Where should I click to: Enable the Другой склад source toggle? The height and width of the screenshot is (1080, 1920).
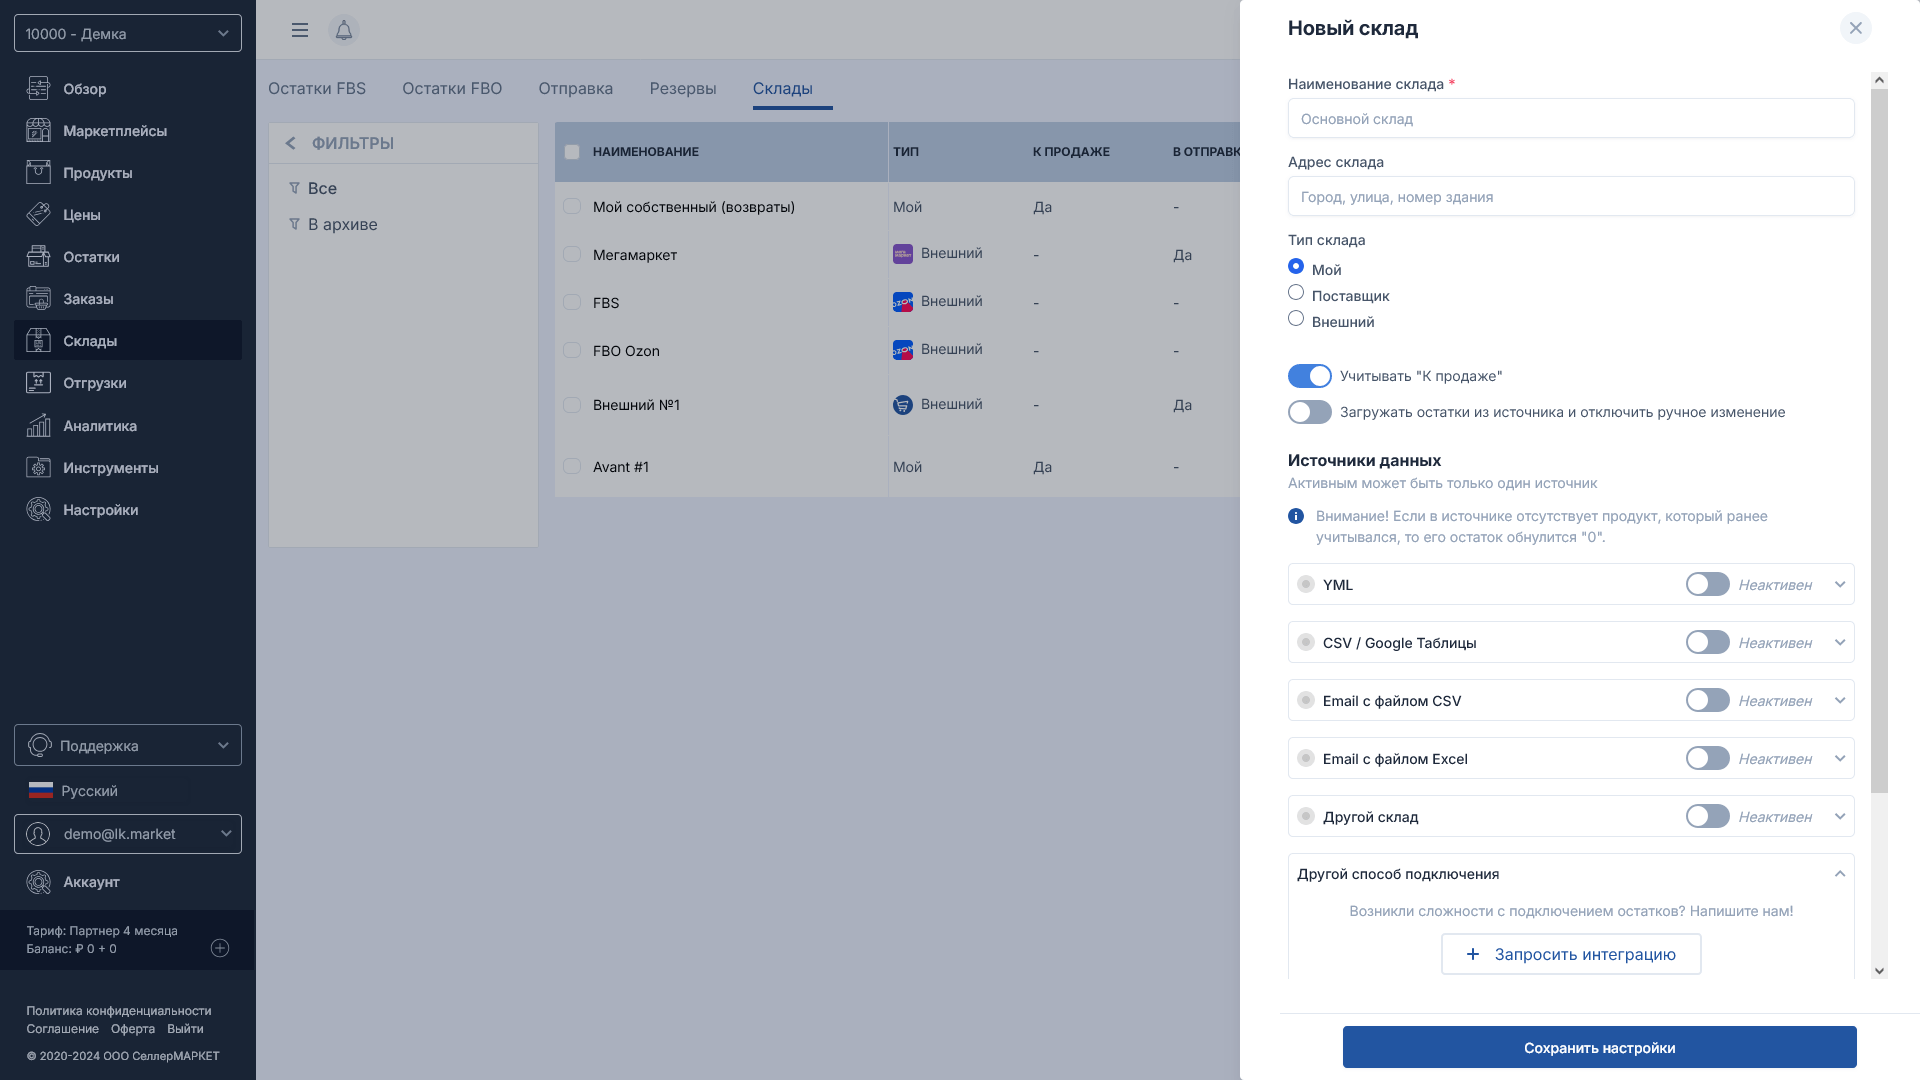click(x=1708, y=816)
